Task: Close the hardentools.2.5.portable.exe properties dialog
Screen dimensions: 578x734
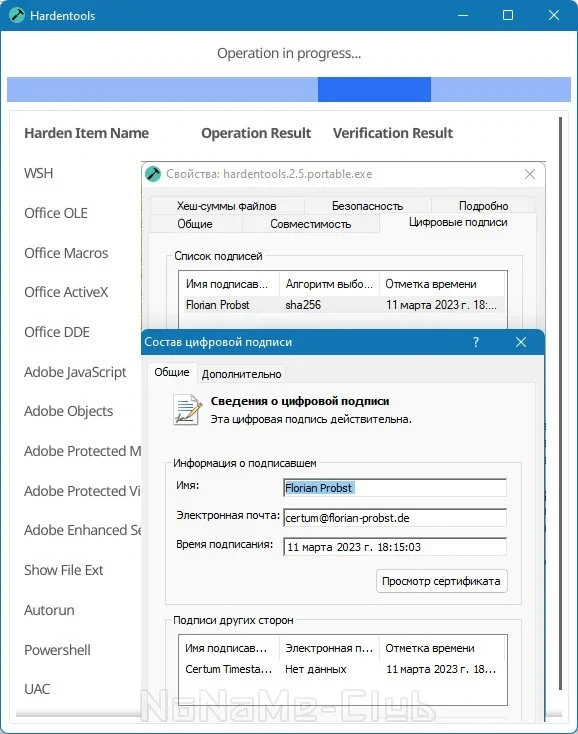Action: tap(530, 174)
